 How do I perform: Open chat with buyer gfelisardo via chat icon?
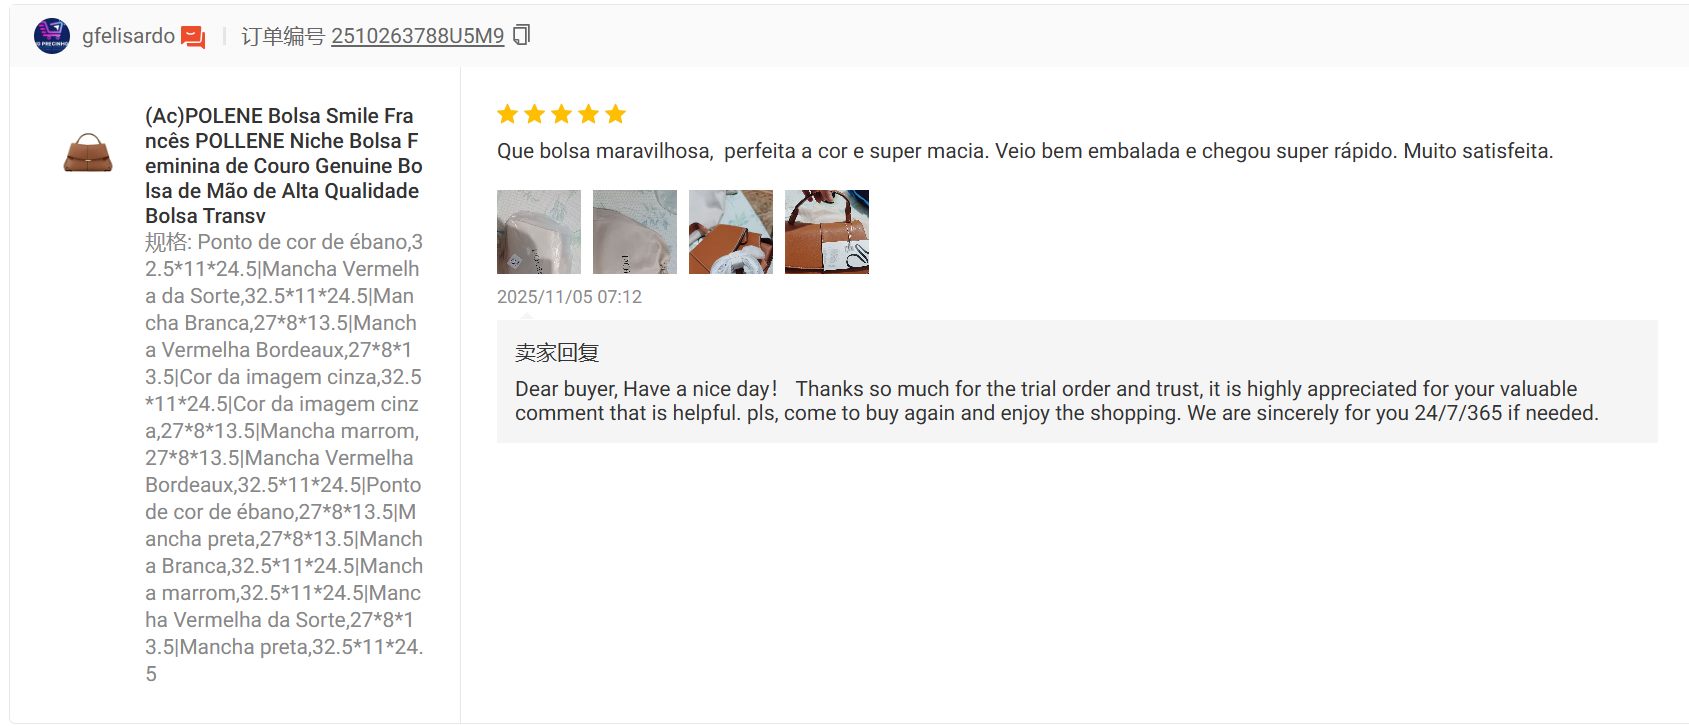coord(193,37)
